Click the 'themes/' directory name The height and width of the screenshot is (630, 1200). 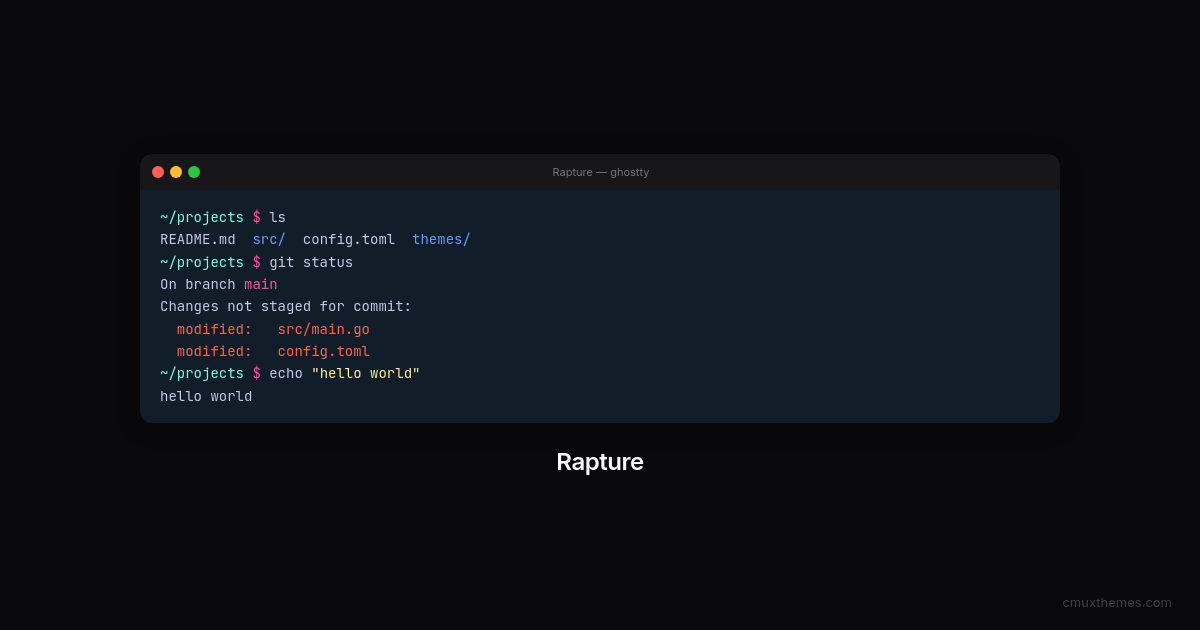pyautogui.click(x=441, y=240)
